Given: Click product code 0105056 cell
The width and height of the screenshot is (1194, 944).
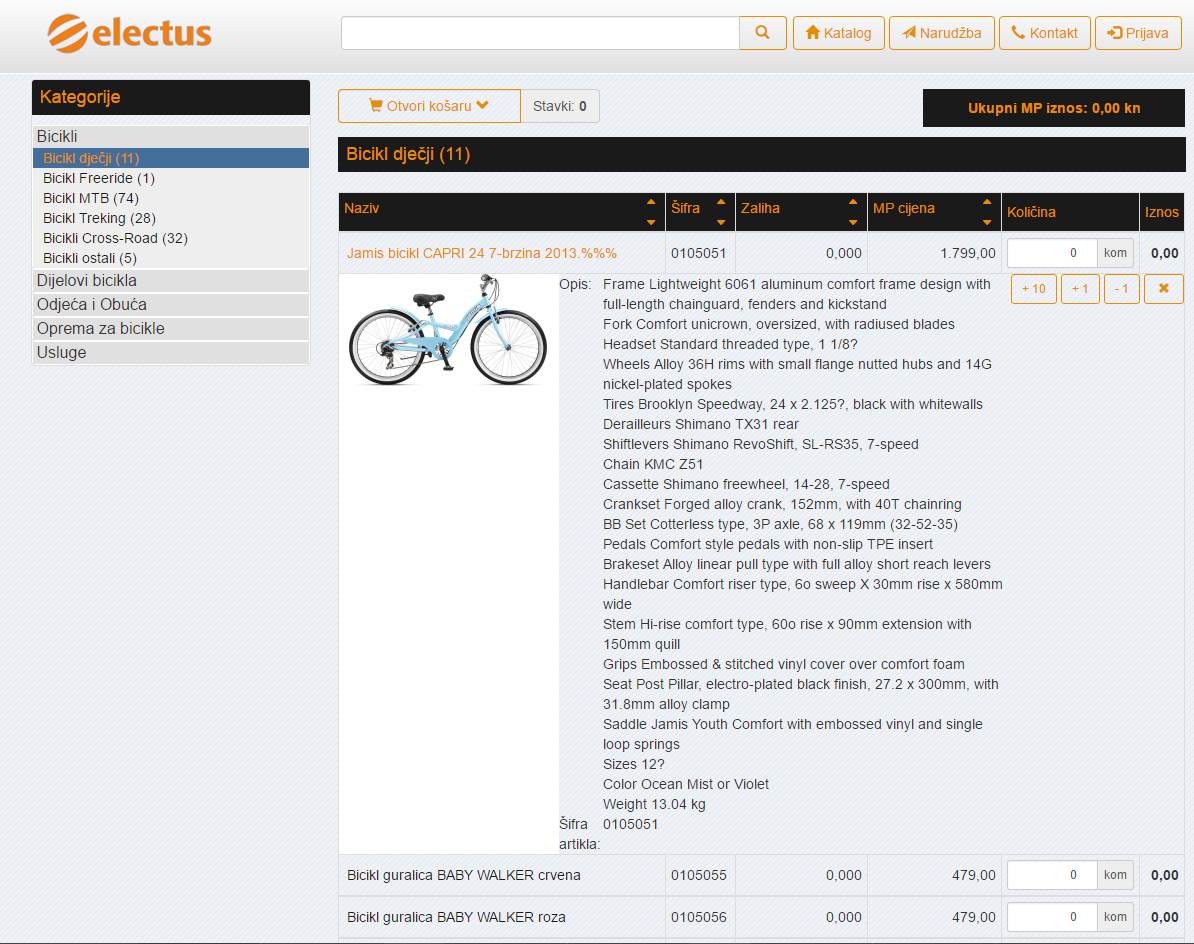Looking at the screenshot, I should pyautogui.click(x=699, y=917).
